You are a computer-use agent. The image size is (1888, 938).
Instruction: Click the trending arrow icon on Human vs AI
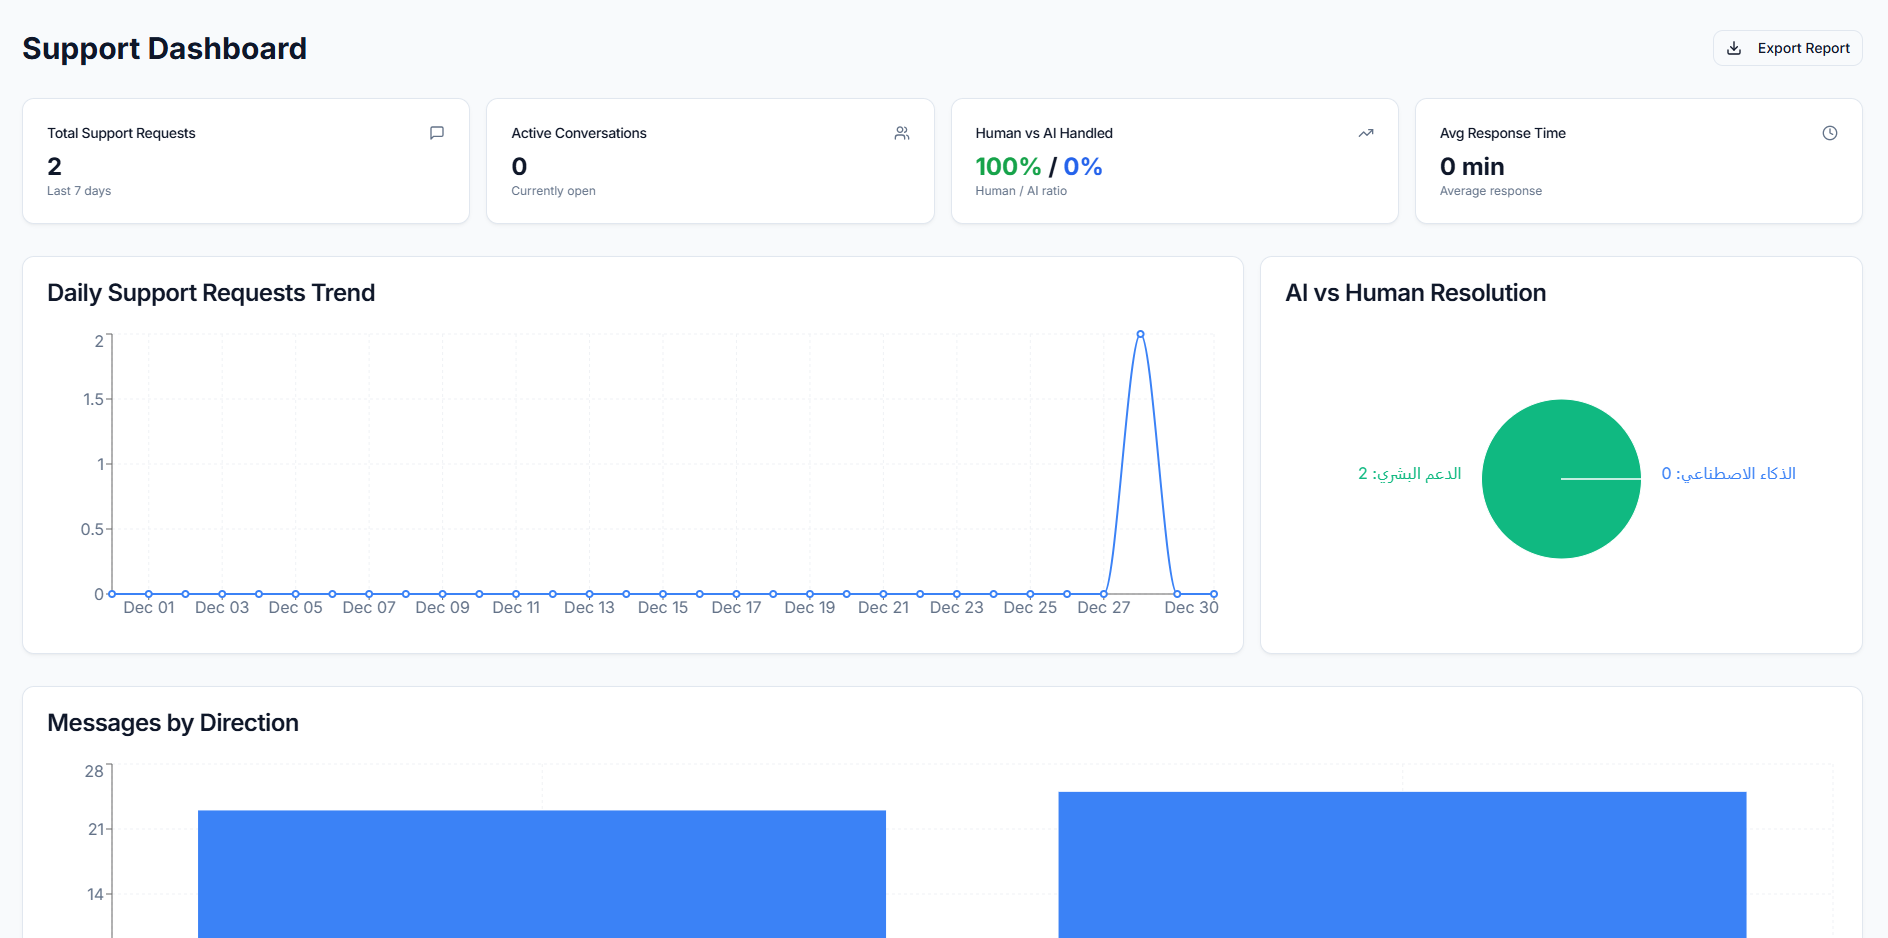pos(1365,133)
